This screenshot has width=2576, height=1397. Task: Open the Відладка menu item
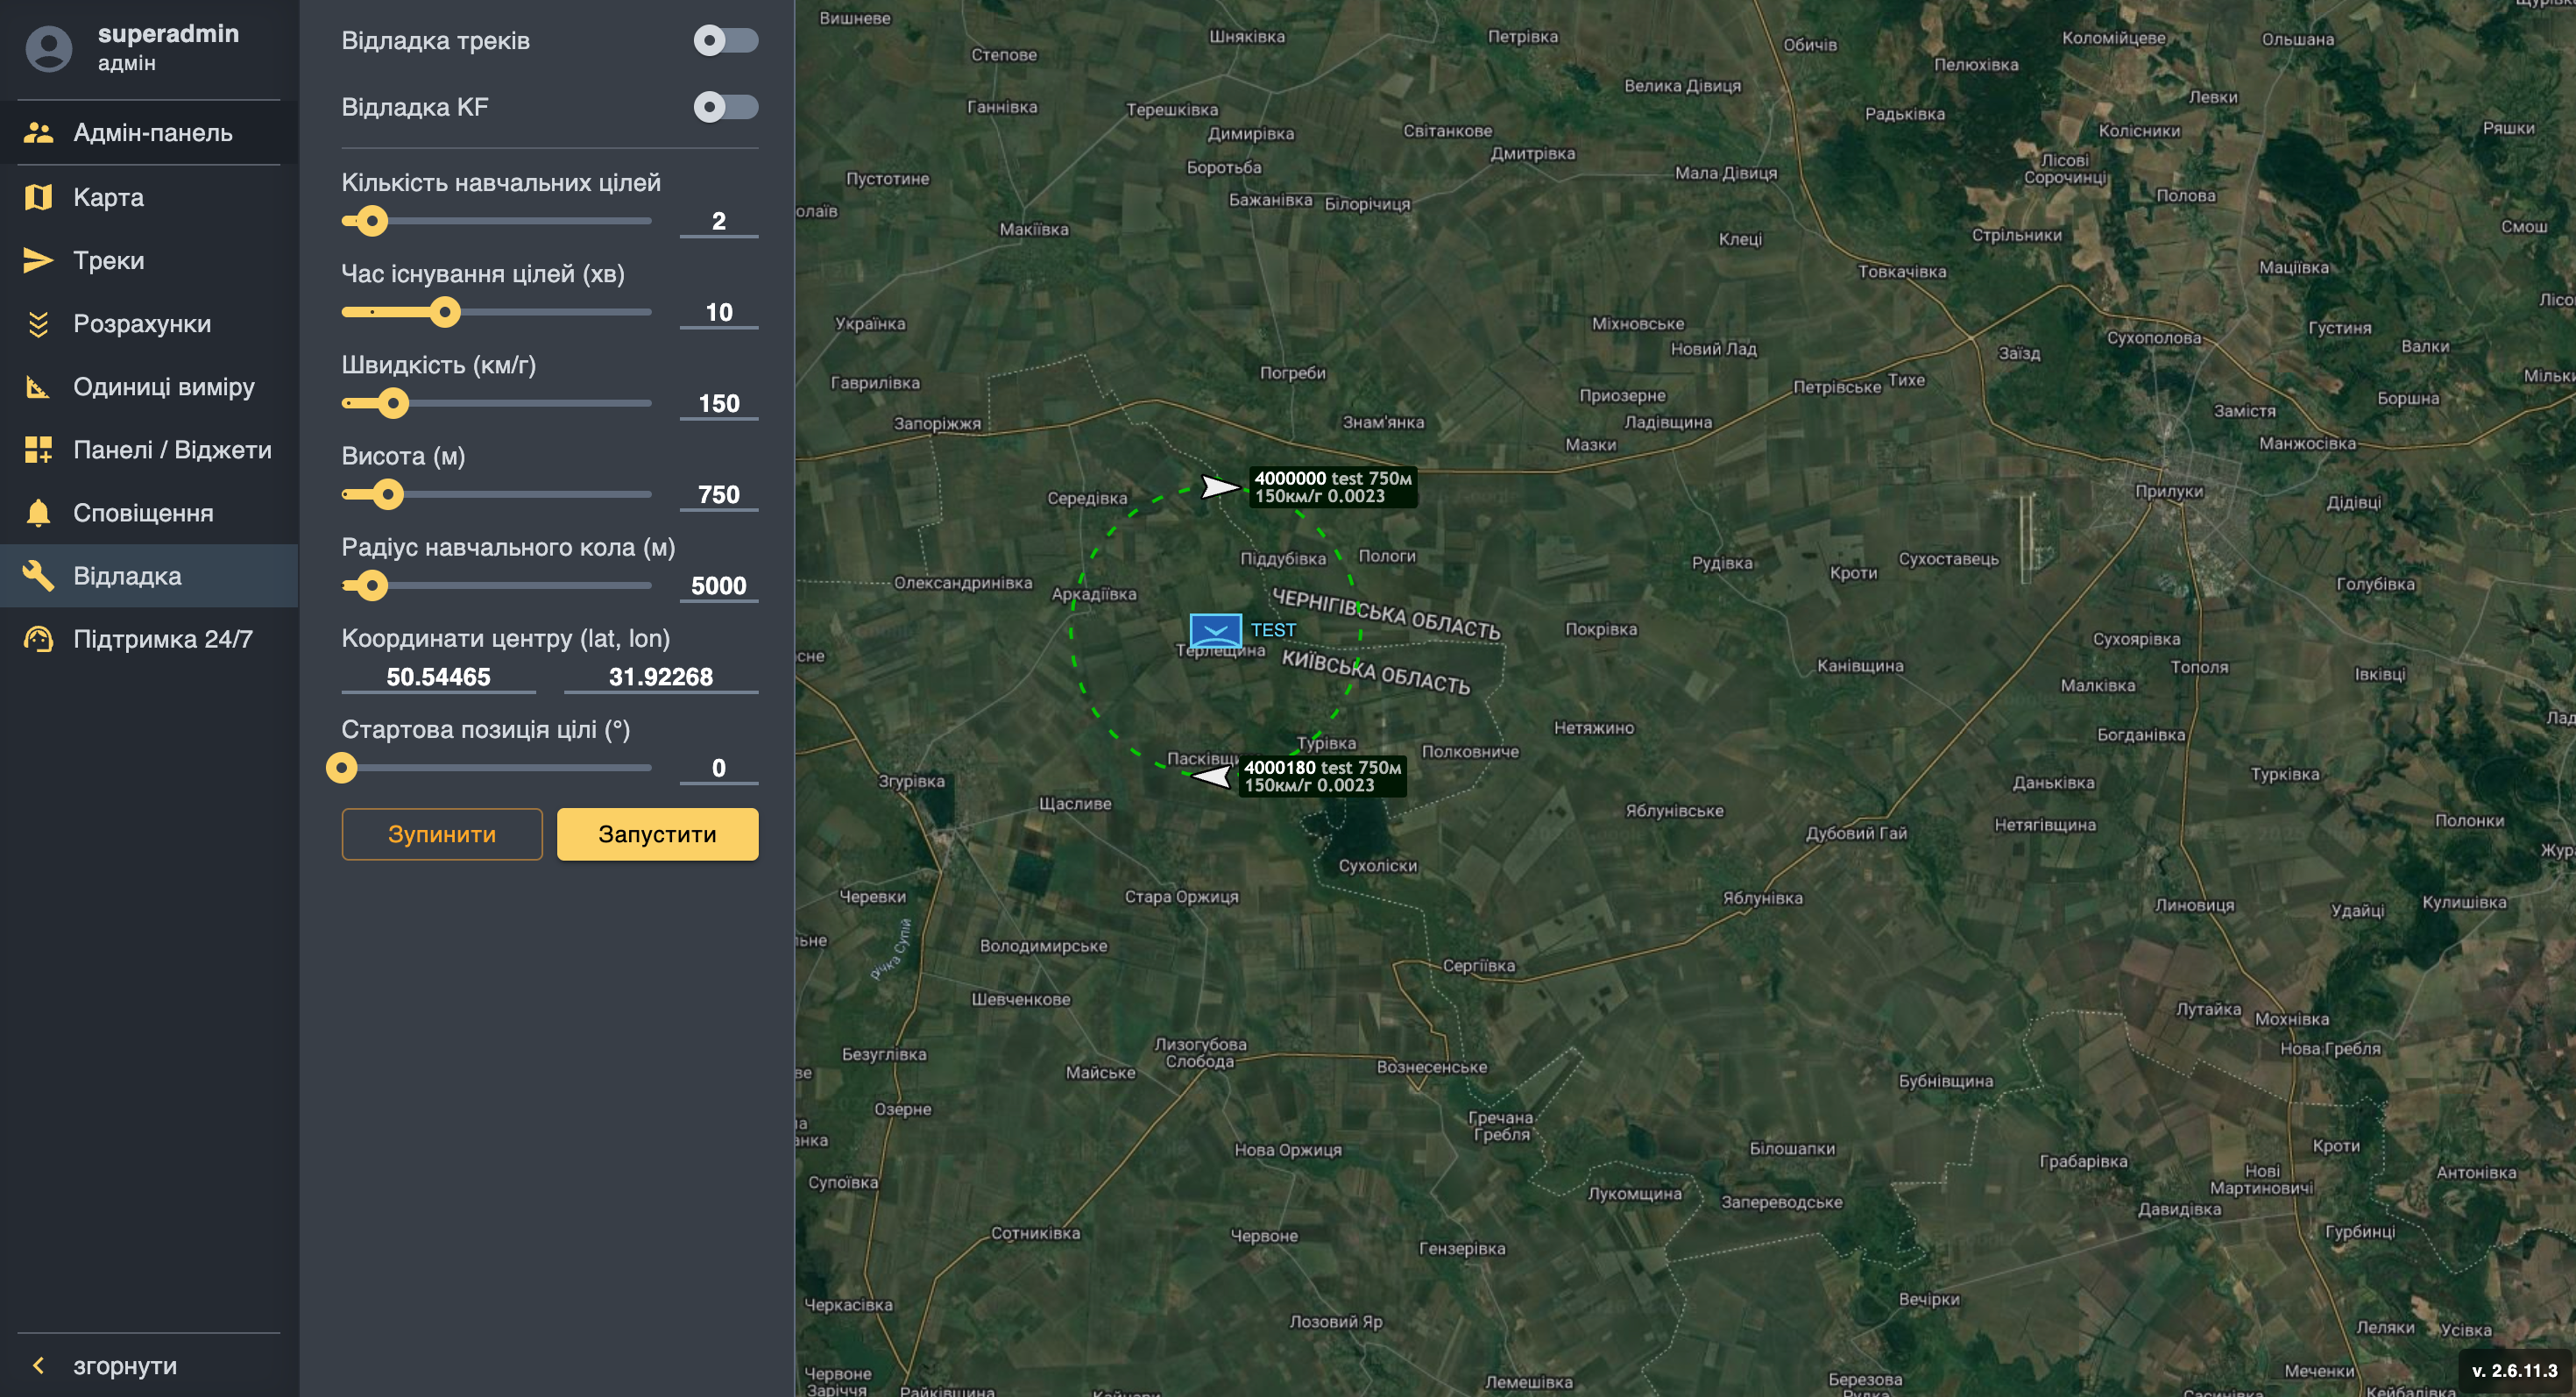(x=127, y=576)
